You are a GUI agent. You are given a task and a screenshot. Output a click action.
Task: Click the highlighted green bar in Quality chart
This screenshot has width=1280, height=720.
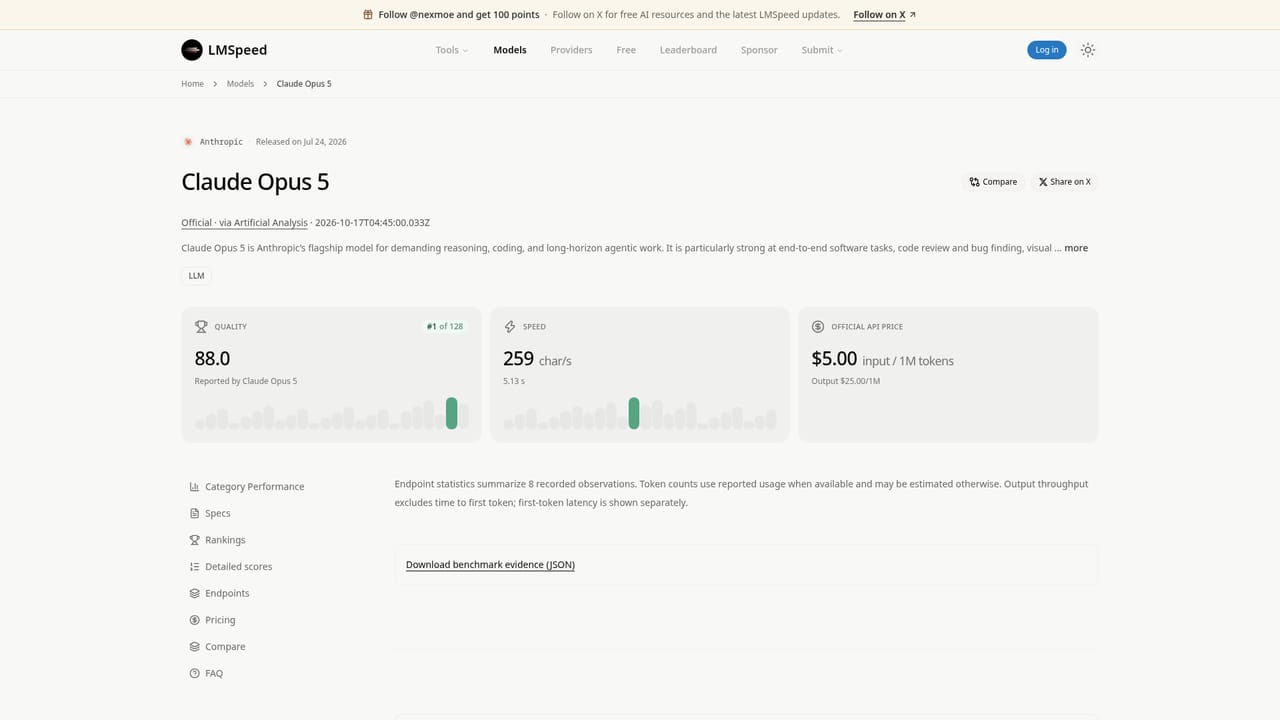point(452,413)
